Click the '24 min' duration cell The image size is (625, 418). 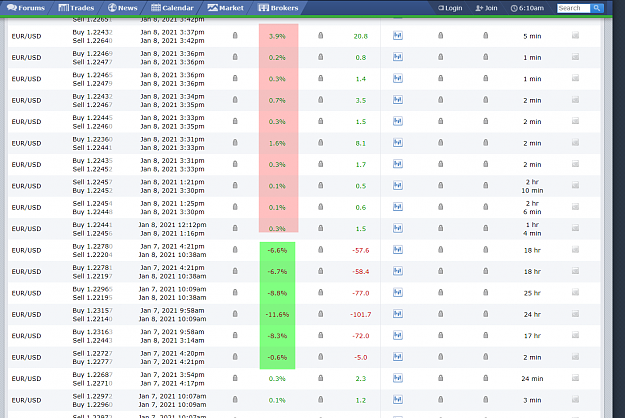coord(532,379)
